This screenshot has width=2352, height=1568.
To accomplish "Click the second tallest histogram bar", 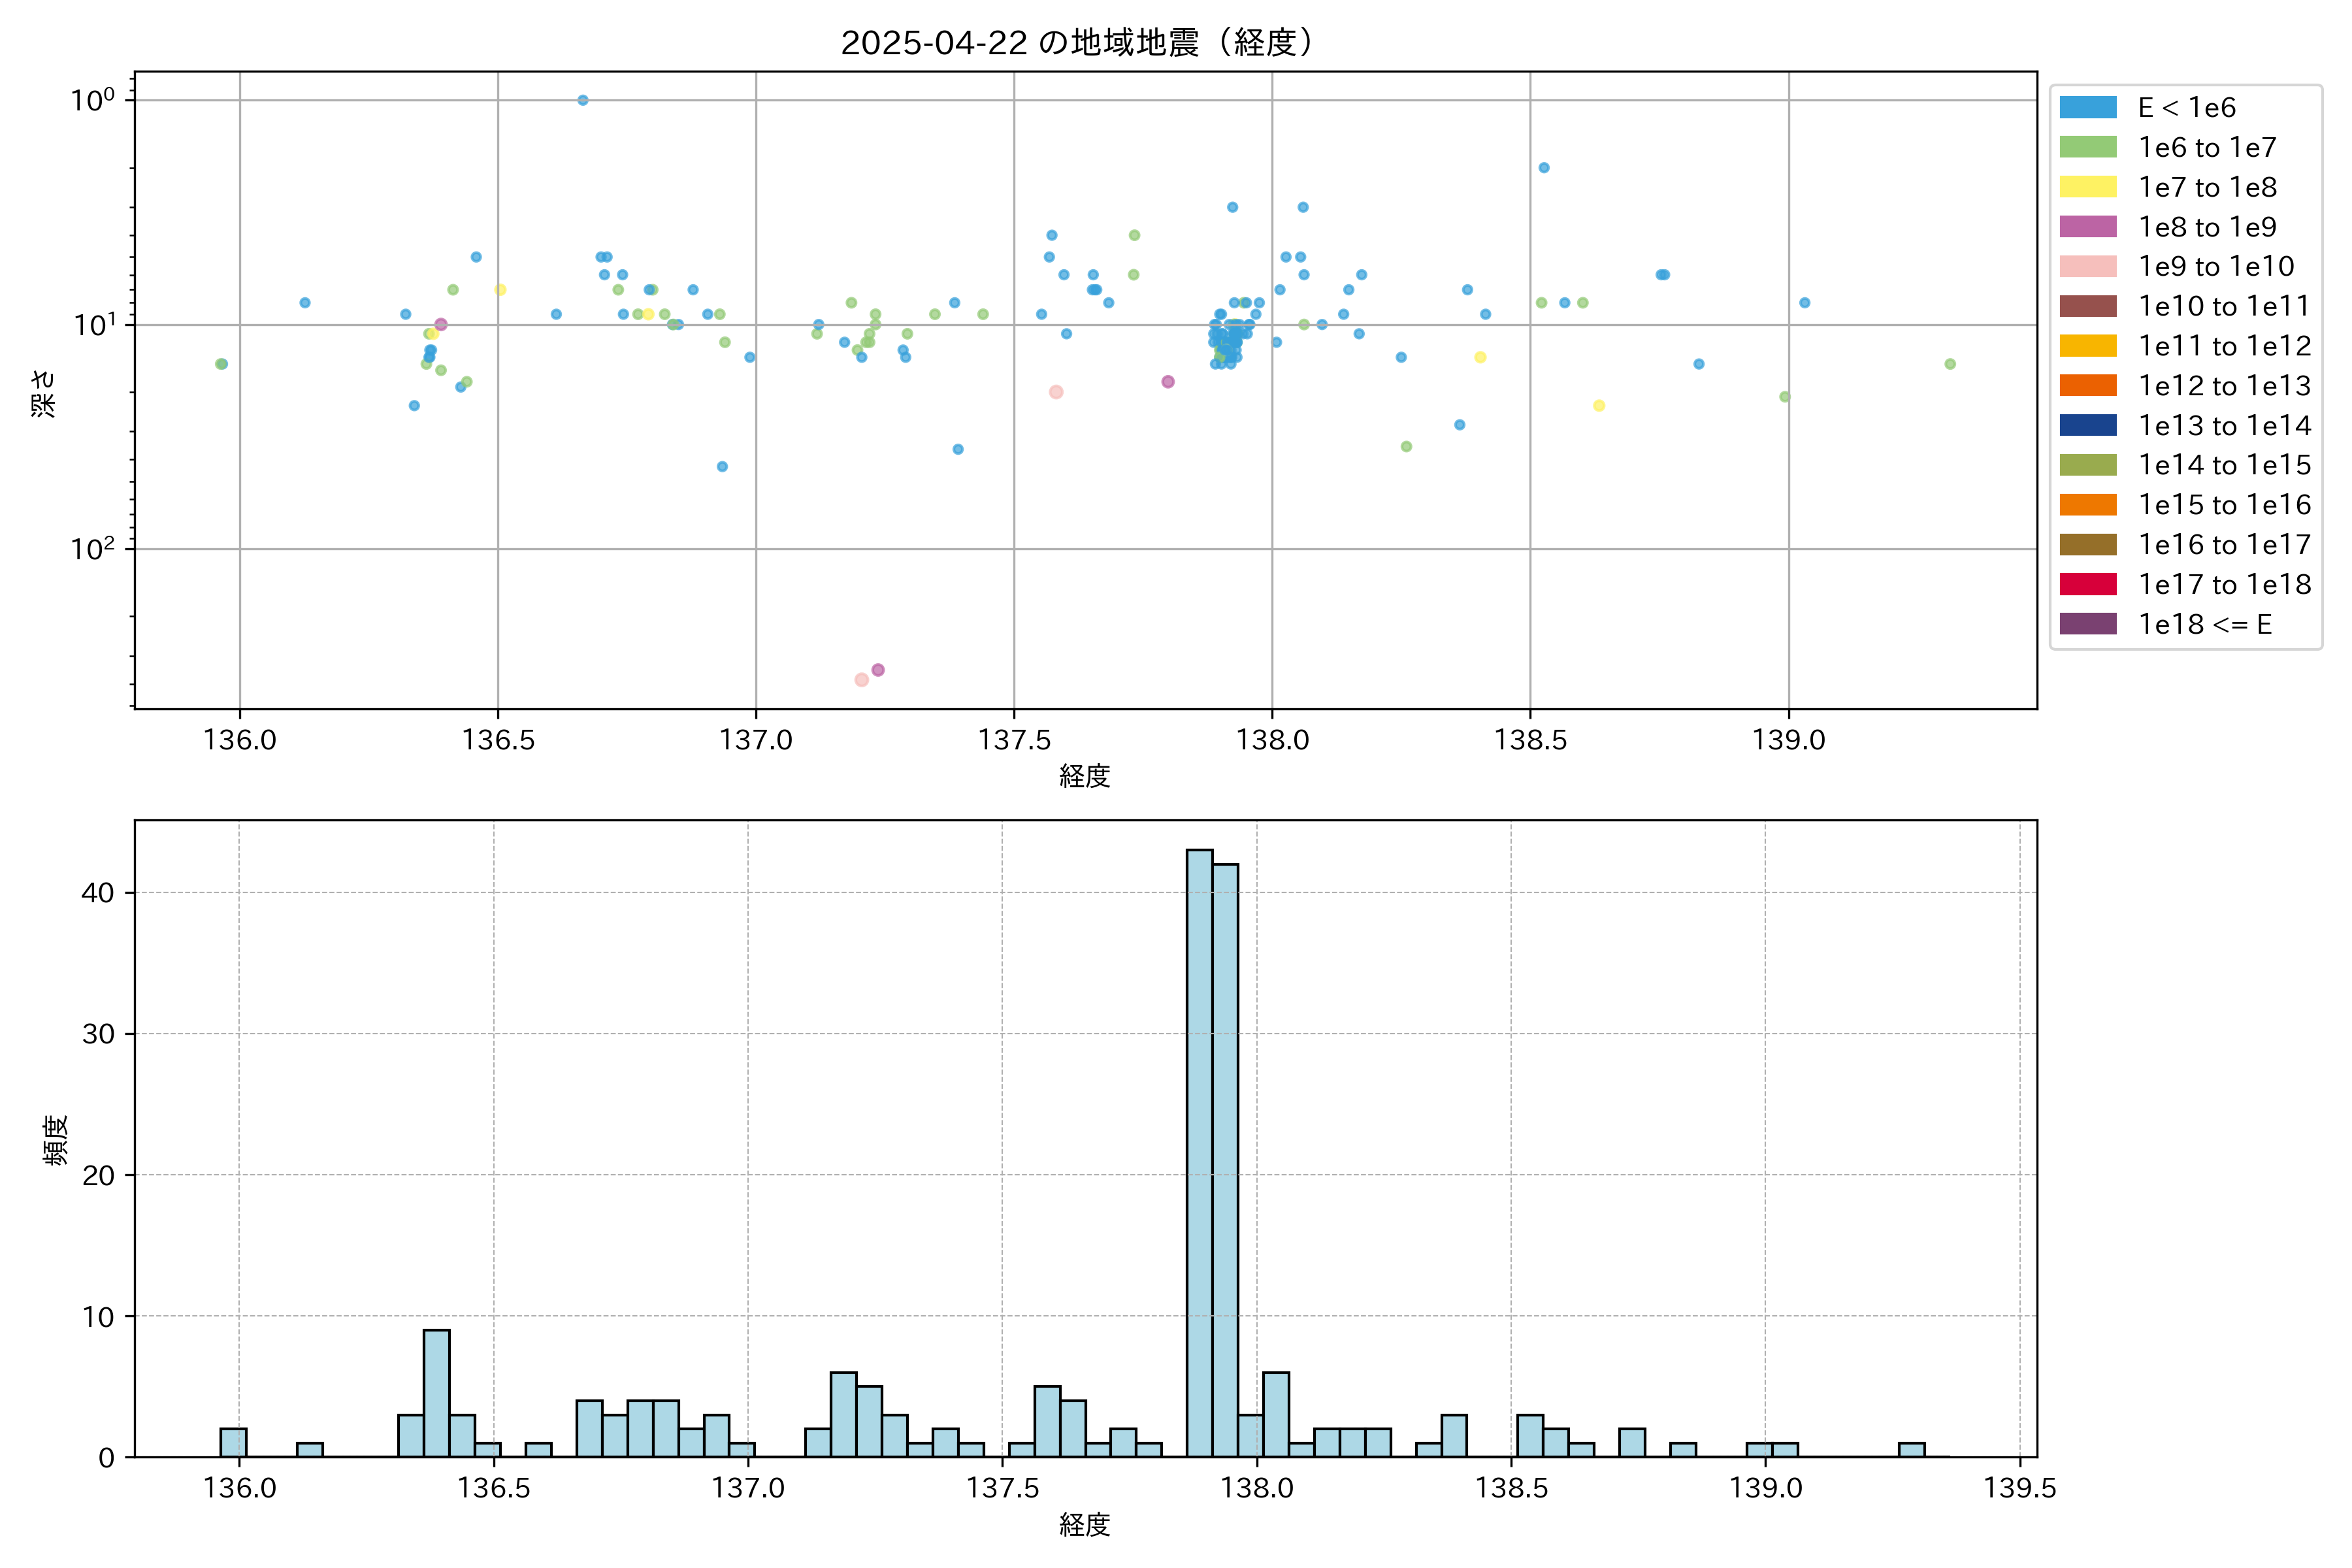I will click(x=1225, y=1160).
